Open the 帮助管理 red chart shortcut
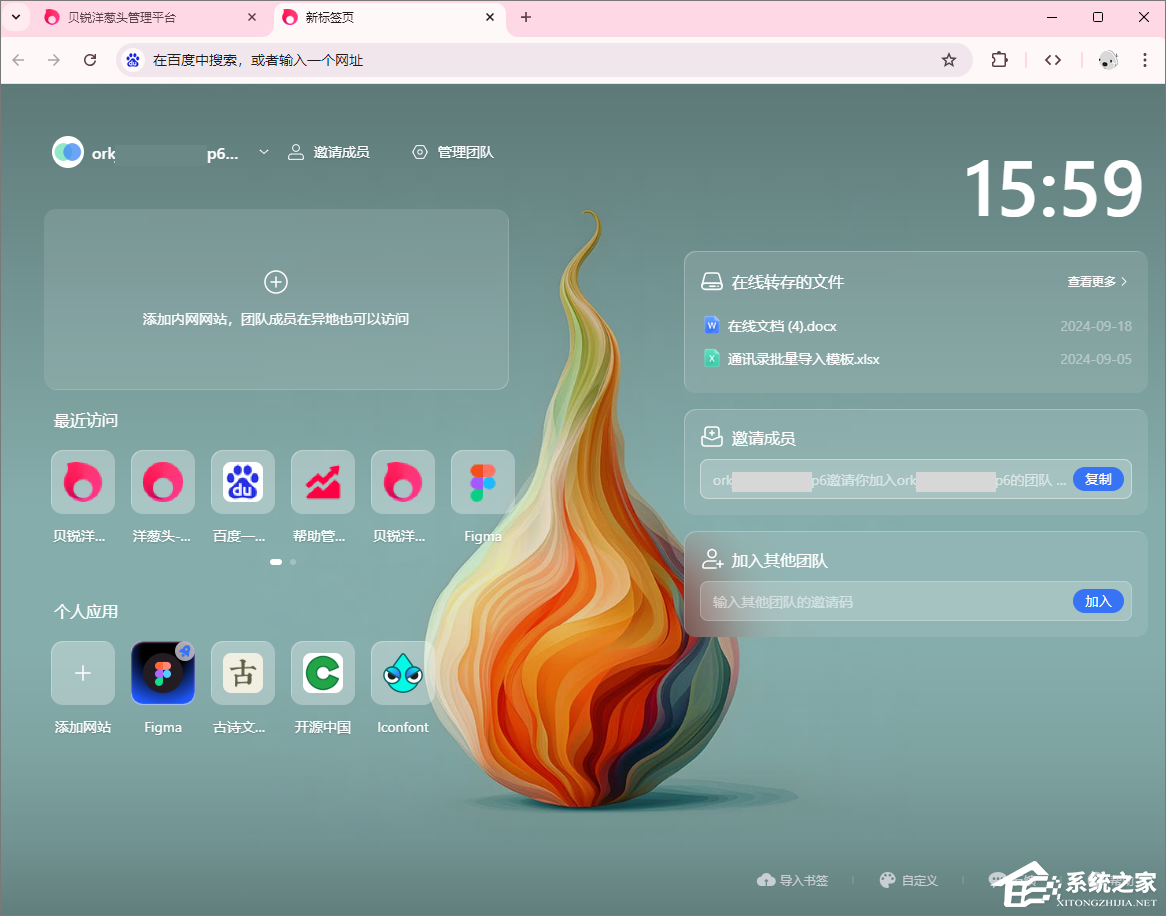The image size is (1166, 916). pyautogui.click(x=323, y=482)
